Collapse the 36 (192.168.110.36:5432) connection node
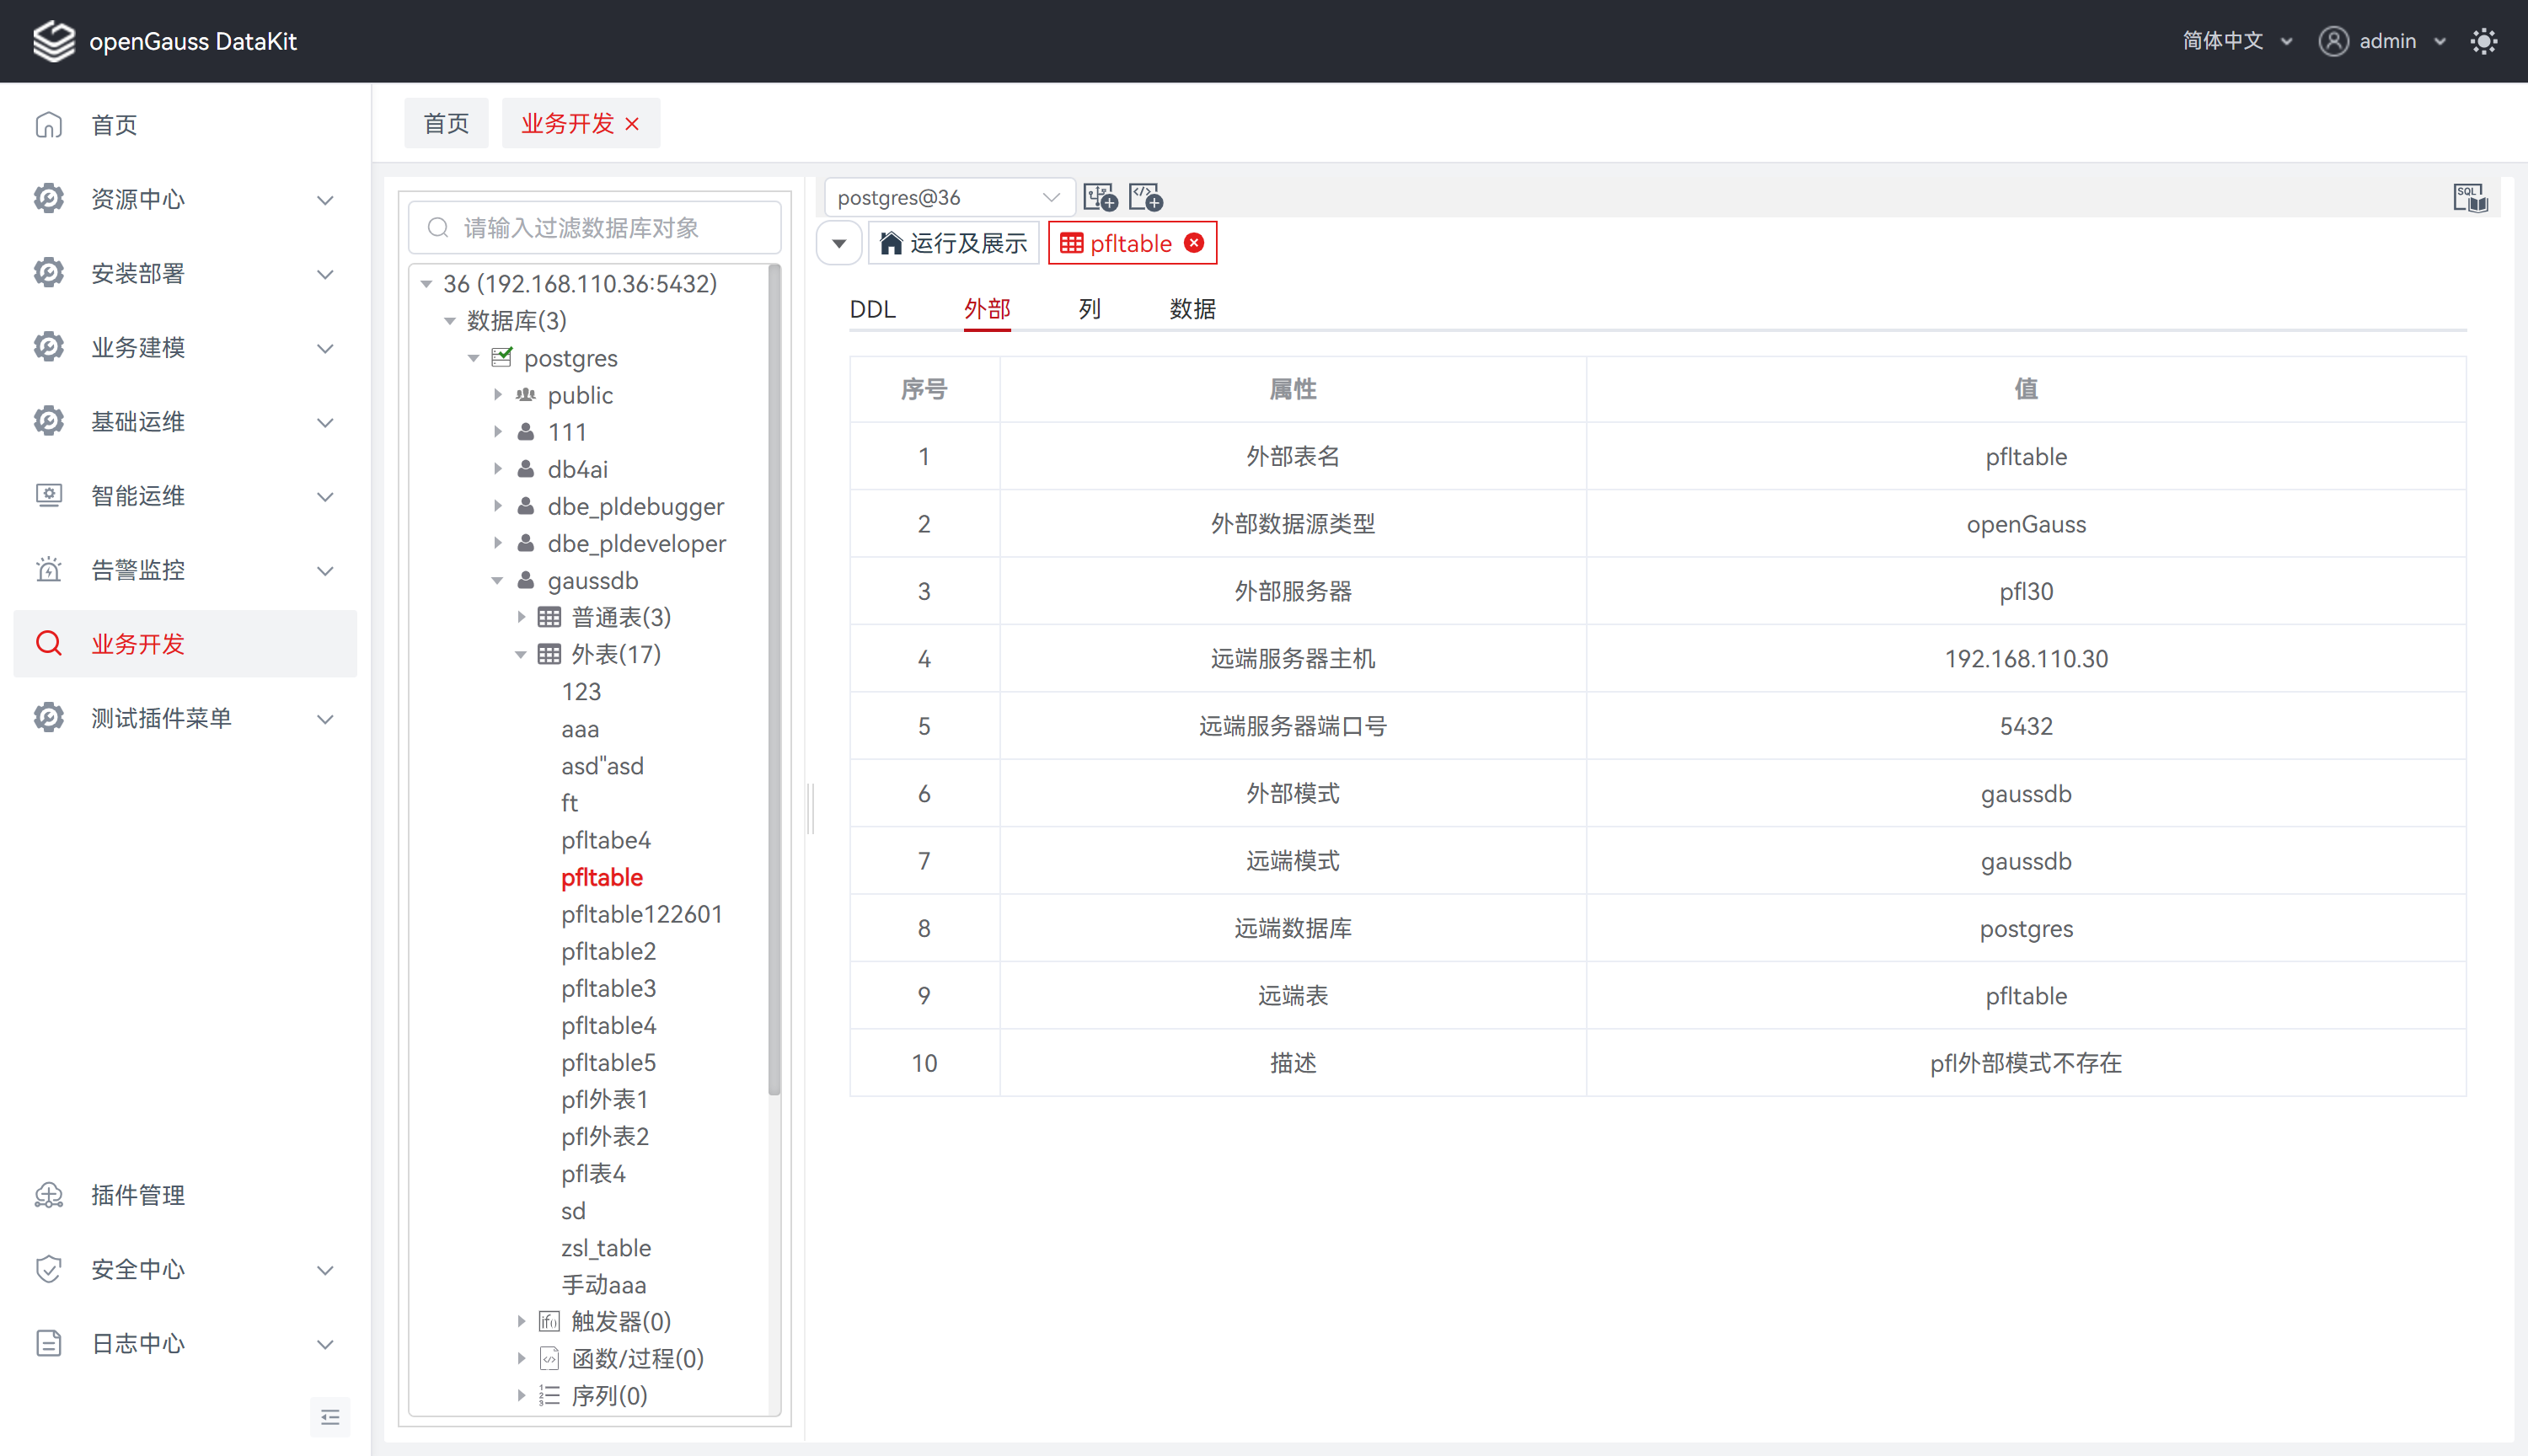The image size is (2528, 1456). (427, 284)
